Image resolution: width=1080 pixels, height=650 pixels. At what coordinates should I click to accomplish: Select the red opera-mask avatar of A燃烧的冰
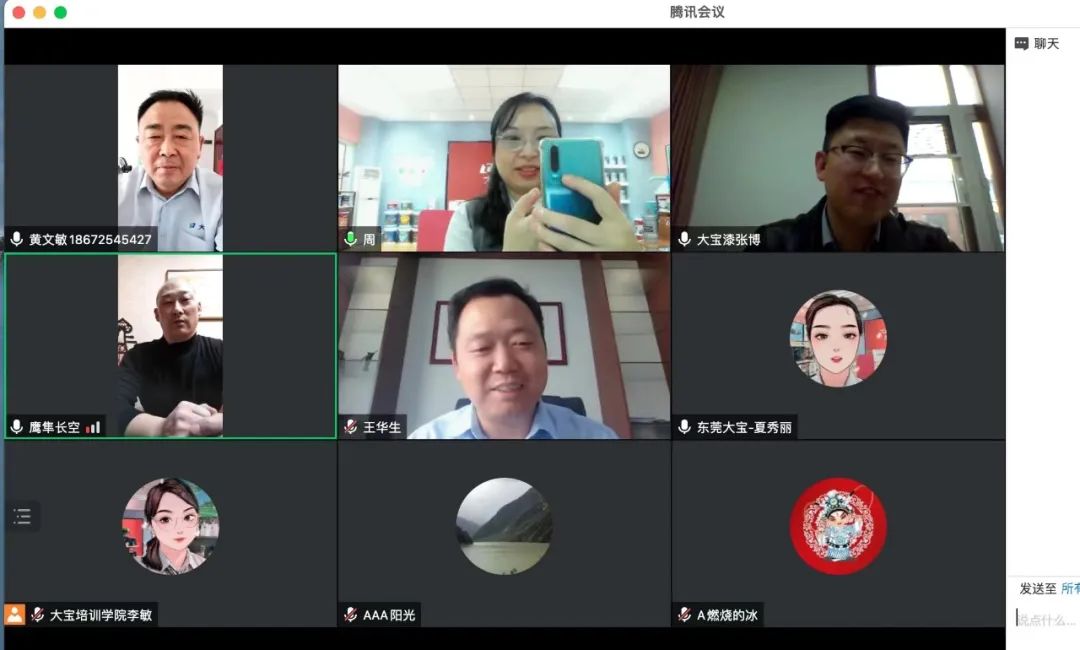coord(838,526)
